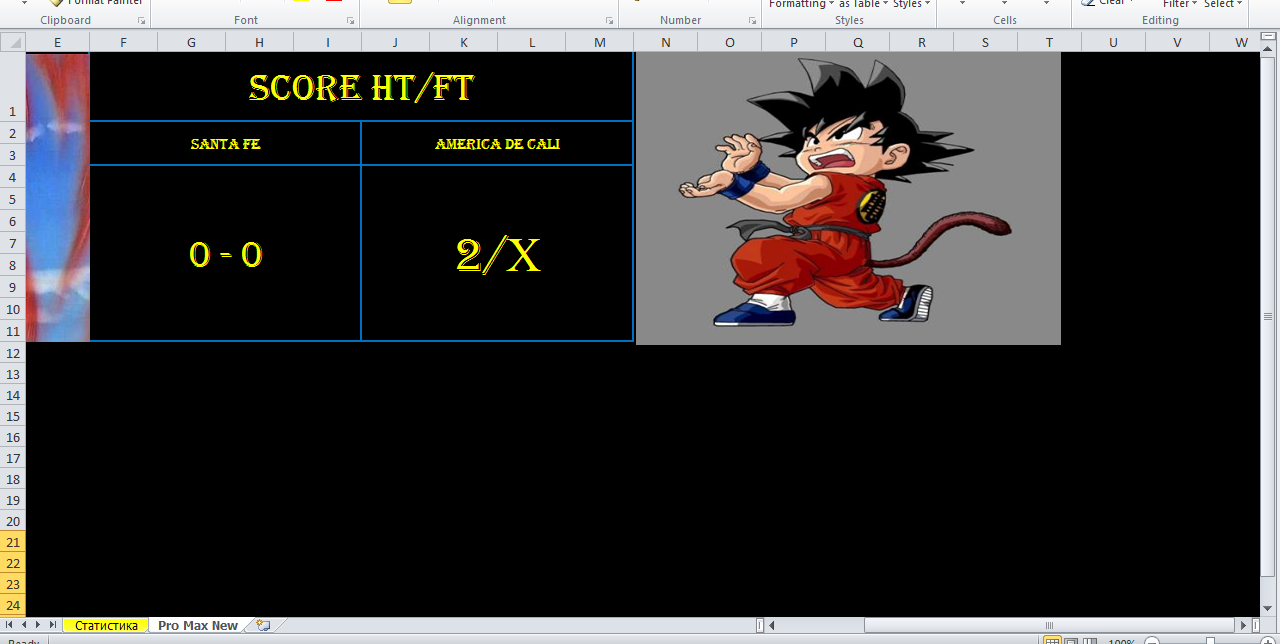Select row 15 header

point(13,416)
